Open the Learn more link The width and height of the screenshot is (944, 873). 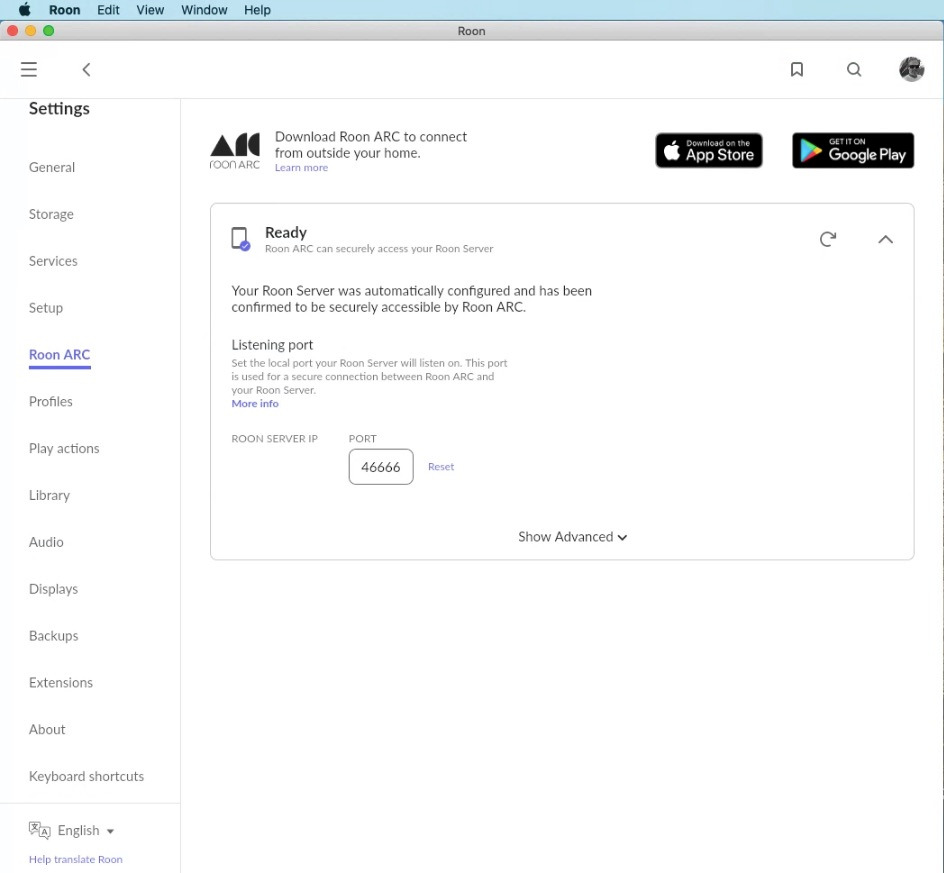[301, 168]
